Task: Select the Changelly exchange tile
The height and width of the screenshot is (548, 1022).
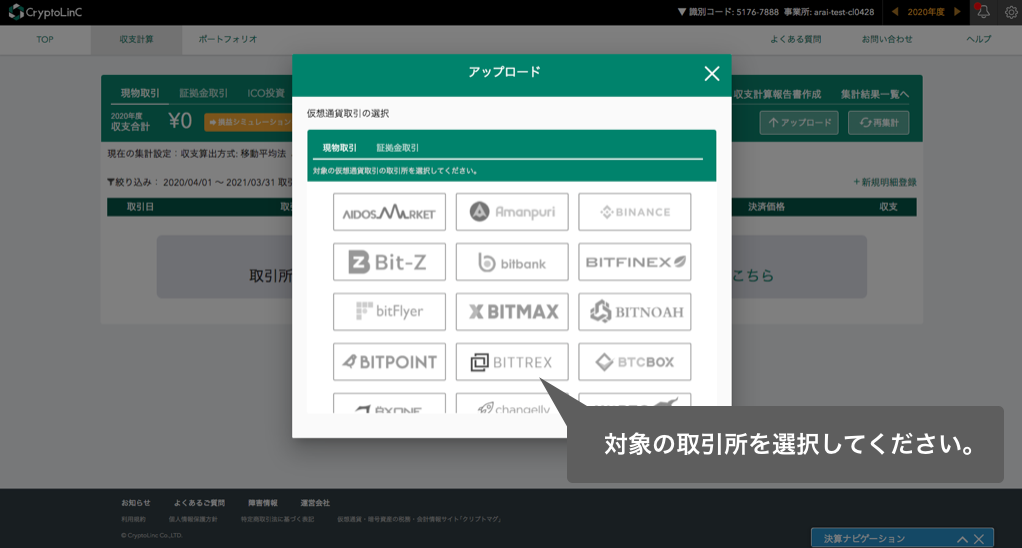Action: tap(512, 403)
